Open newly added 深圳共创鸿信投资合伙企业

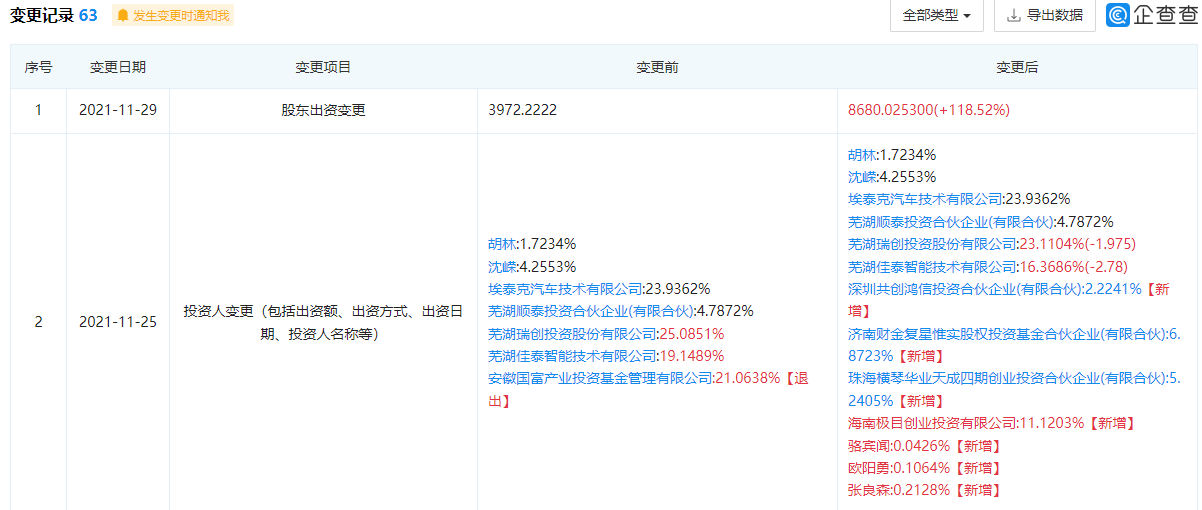point(965,289)
